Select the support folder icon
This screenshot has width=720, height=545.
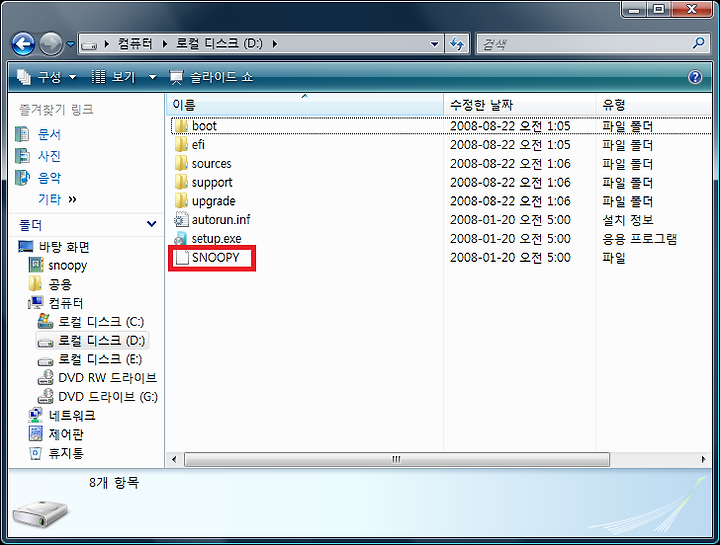pyautogui.click(x=181, y=182)
